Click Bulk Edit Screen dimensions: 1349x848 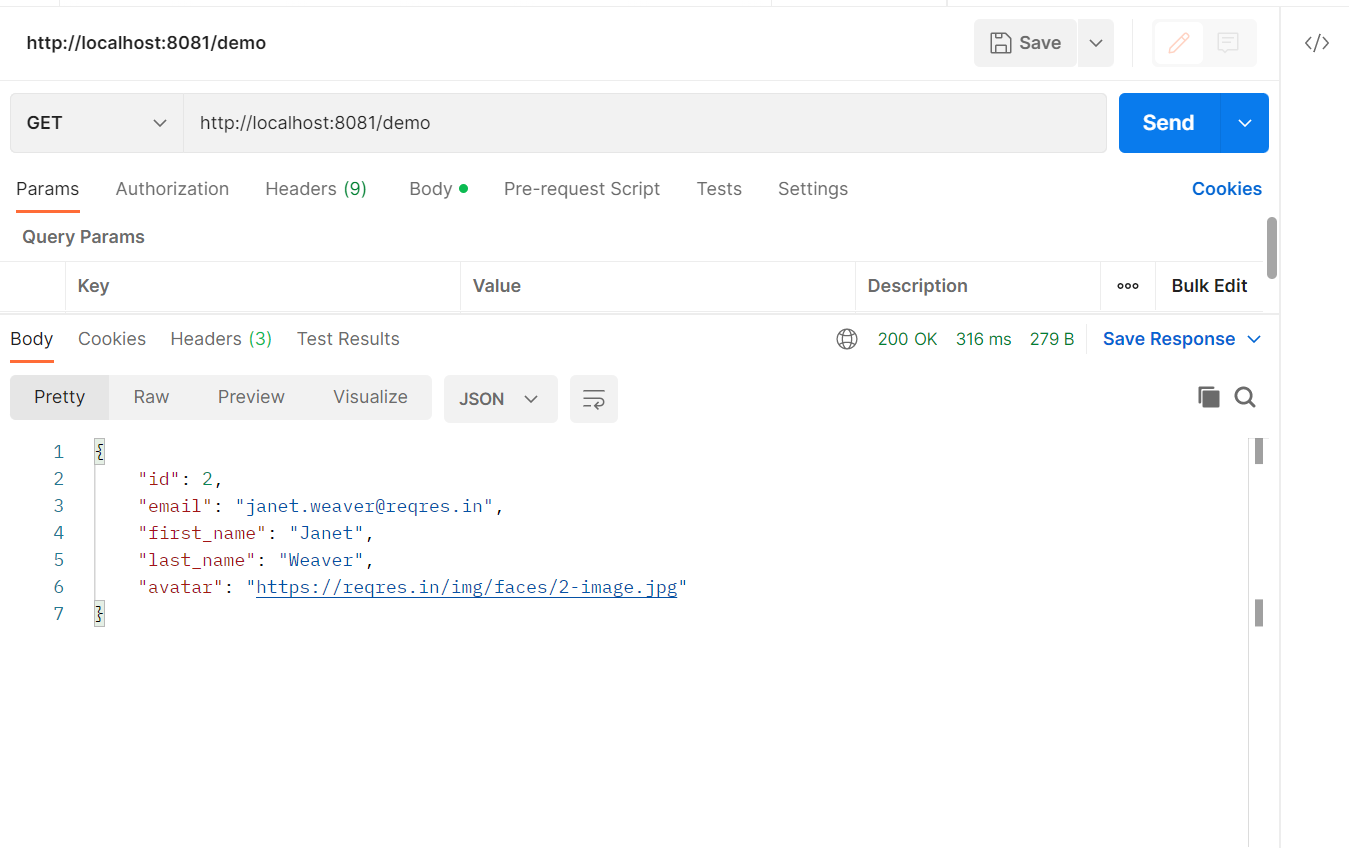coord(1209,286)
